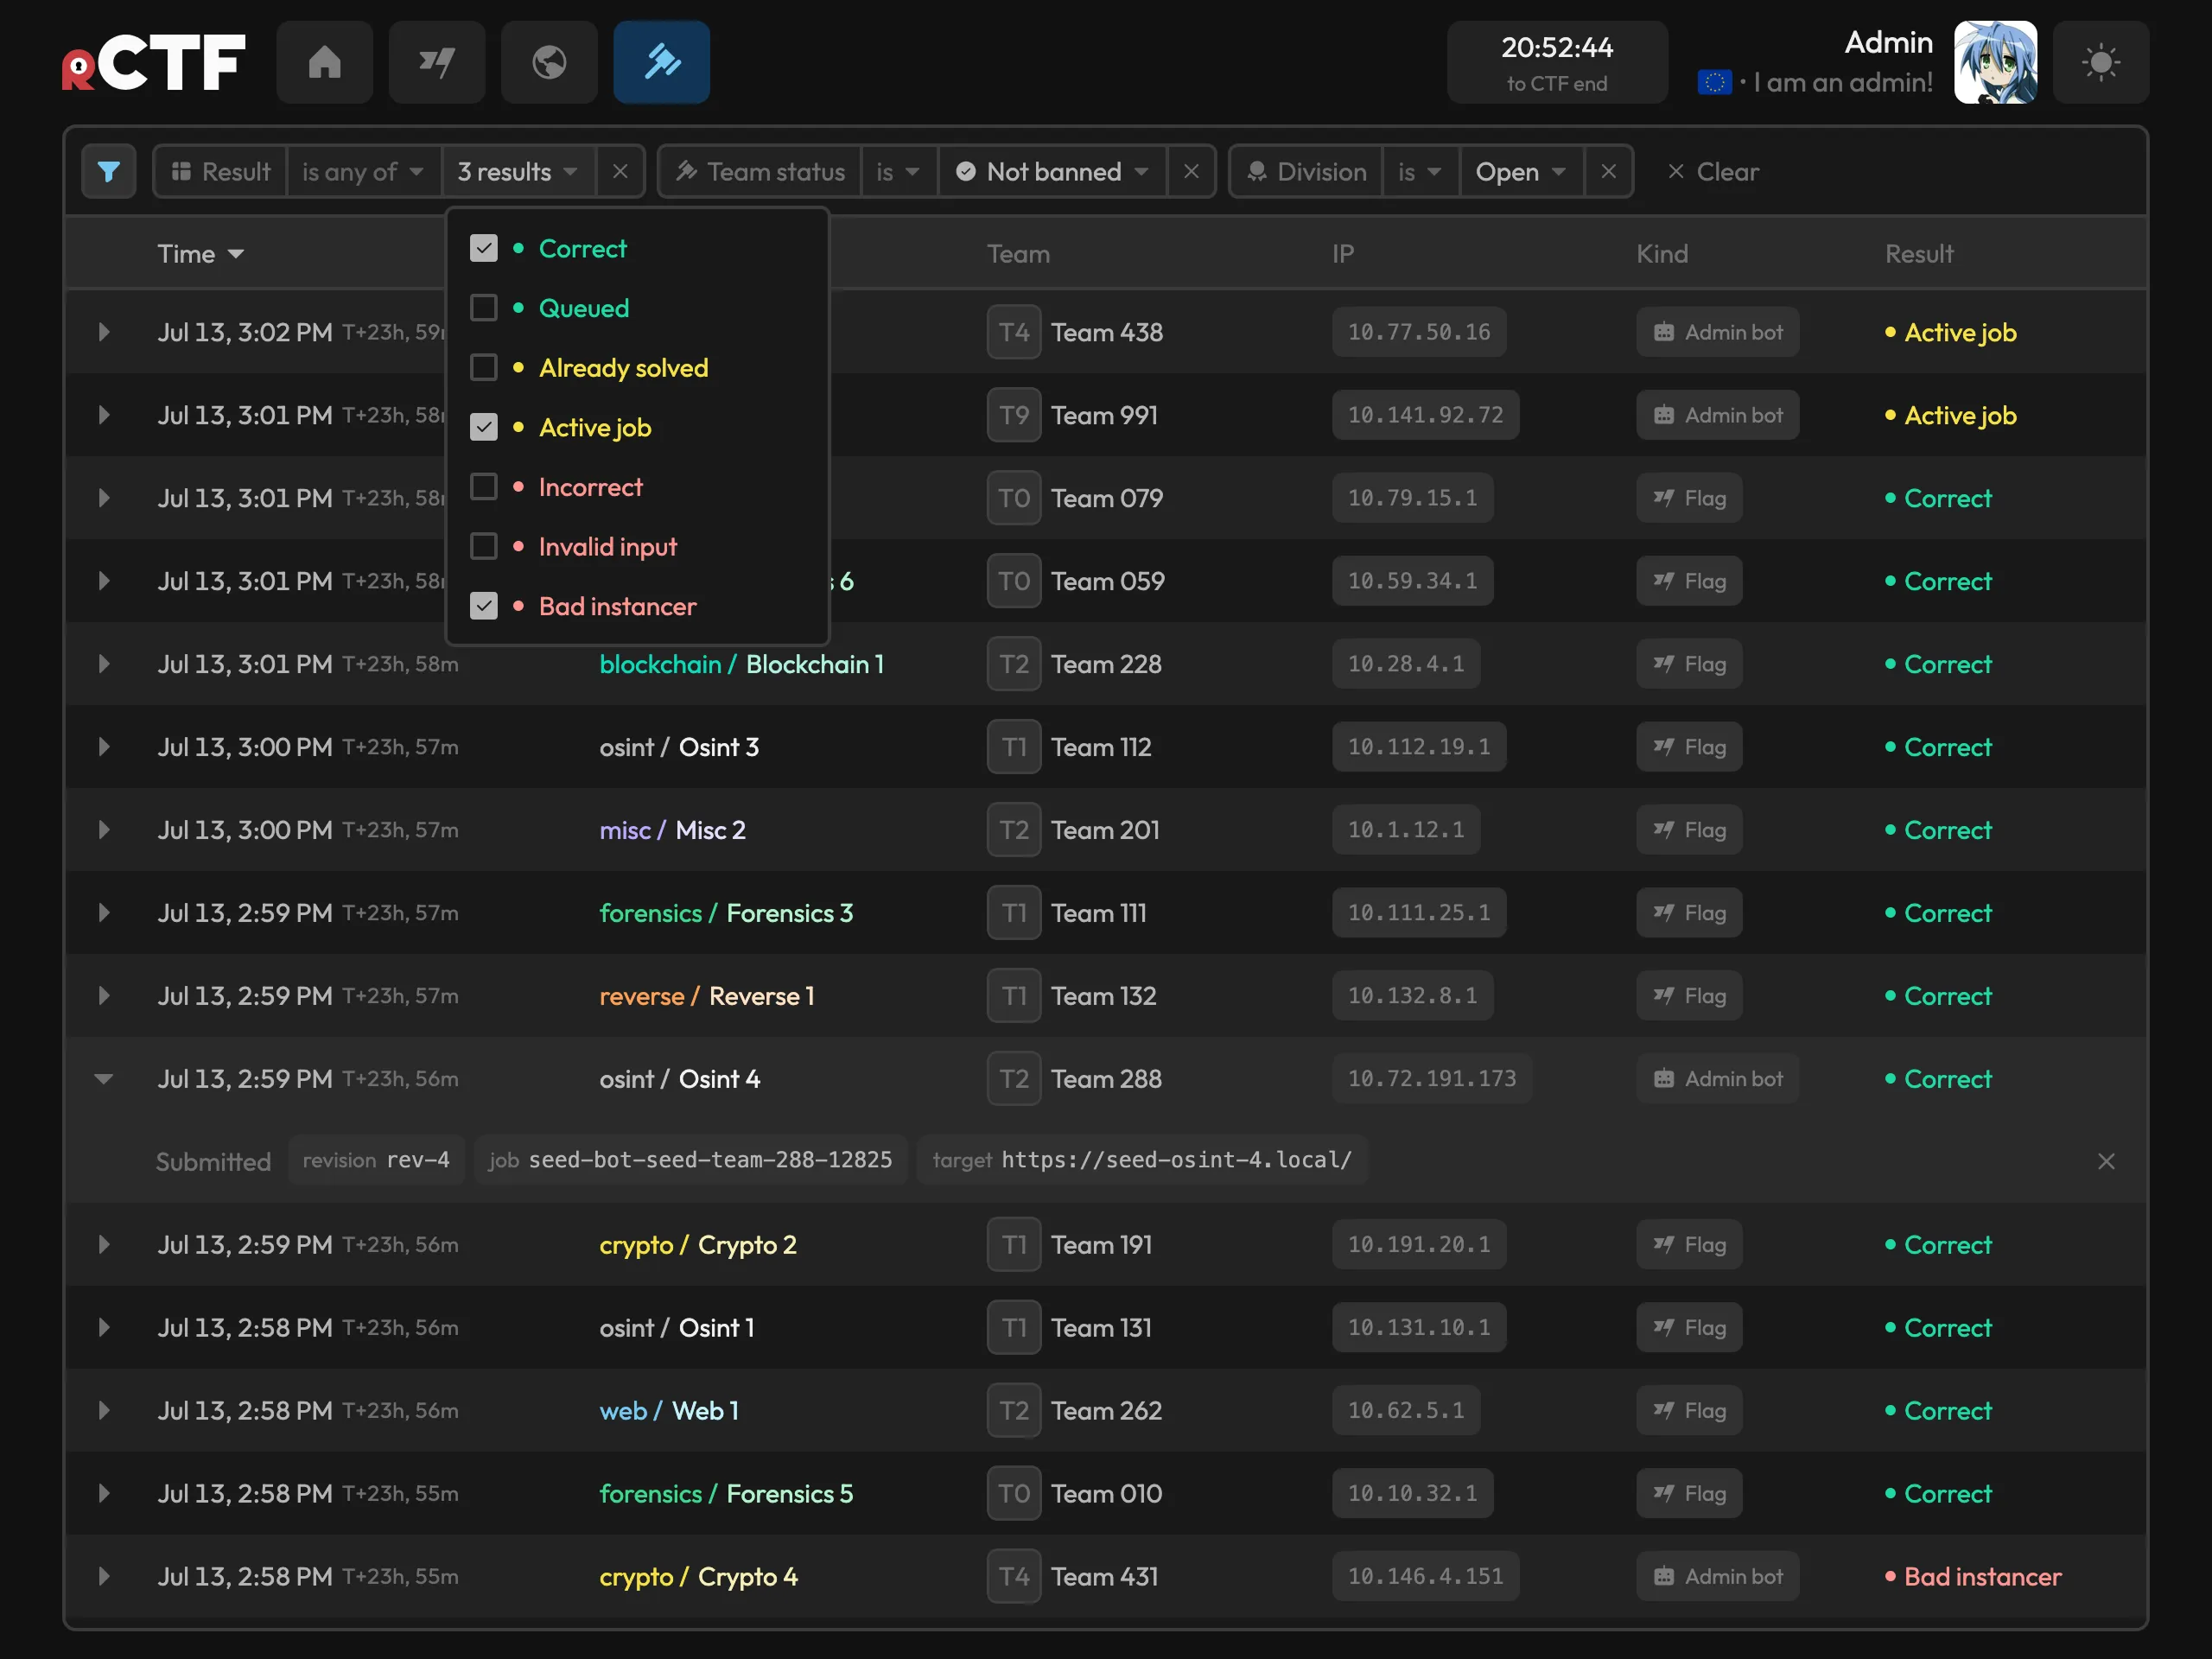This screenshot has height=1659, width=2212.
Task: Clear all filters
Action: click(x=1713, y=171)
